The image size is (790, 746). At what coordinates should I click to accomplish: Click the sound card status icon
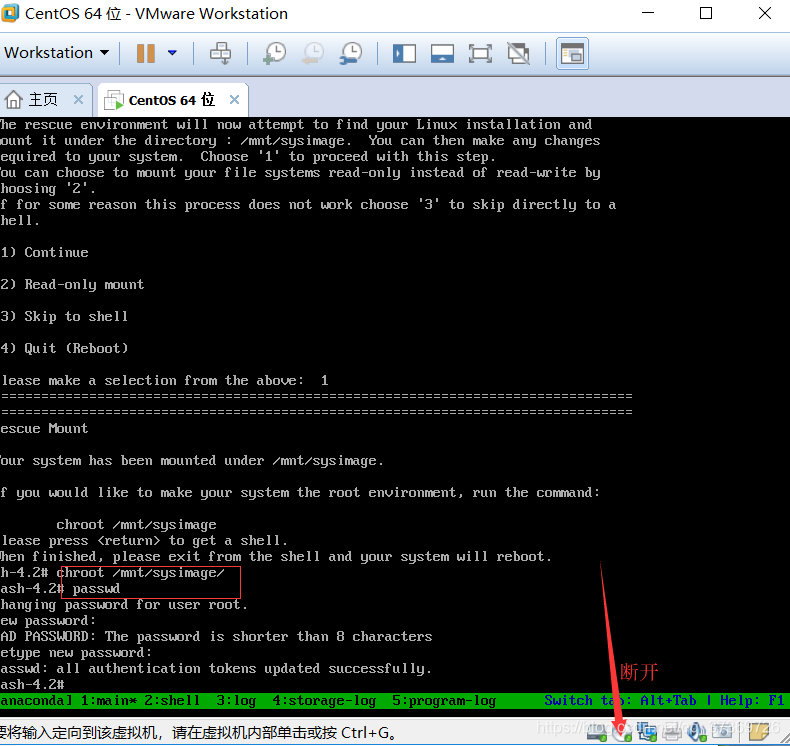click(x=697, y=732)
